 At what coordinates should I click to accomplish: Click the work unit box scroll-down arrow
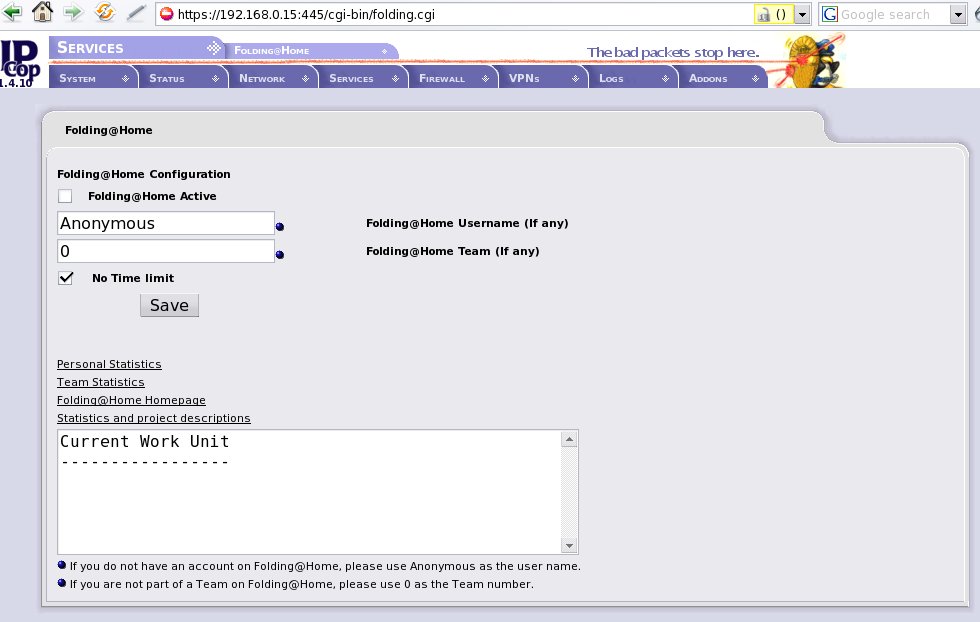coord(569,546)
